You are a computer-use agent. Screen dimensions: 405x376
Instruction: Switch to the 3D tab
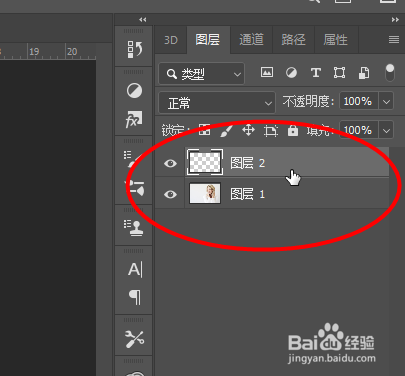click(171, 40)
